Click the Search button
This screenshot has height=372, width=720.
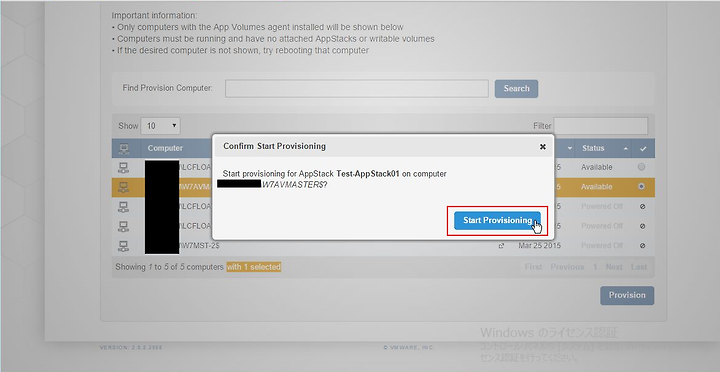516,89
